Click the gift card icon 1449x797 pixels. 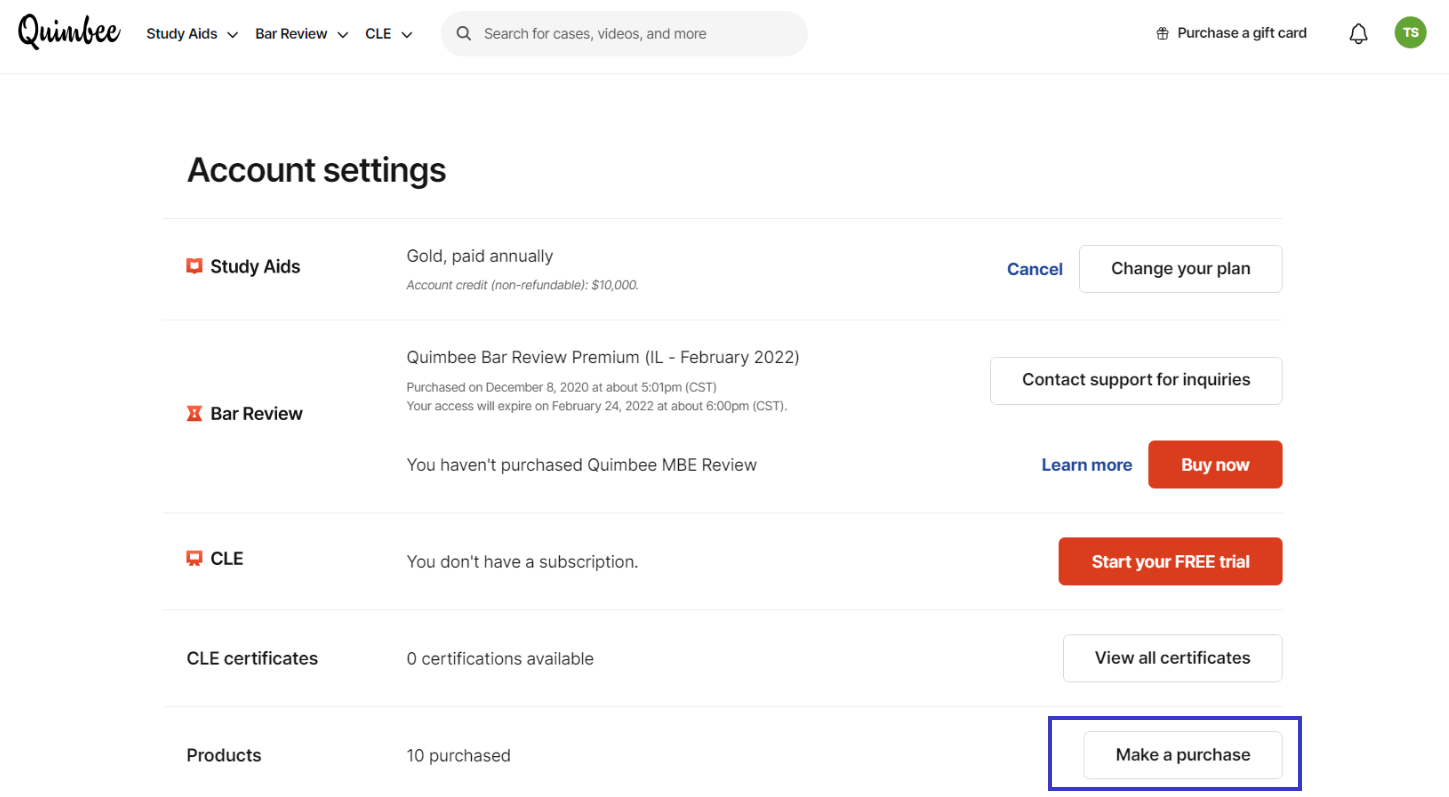[1162, 34]
